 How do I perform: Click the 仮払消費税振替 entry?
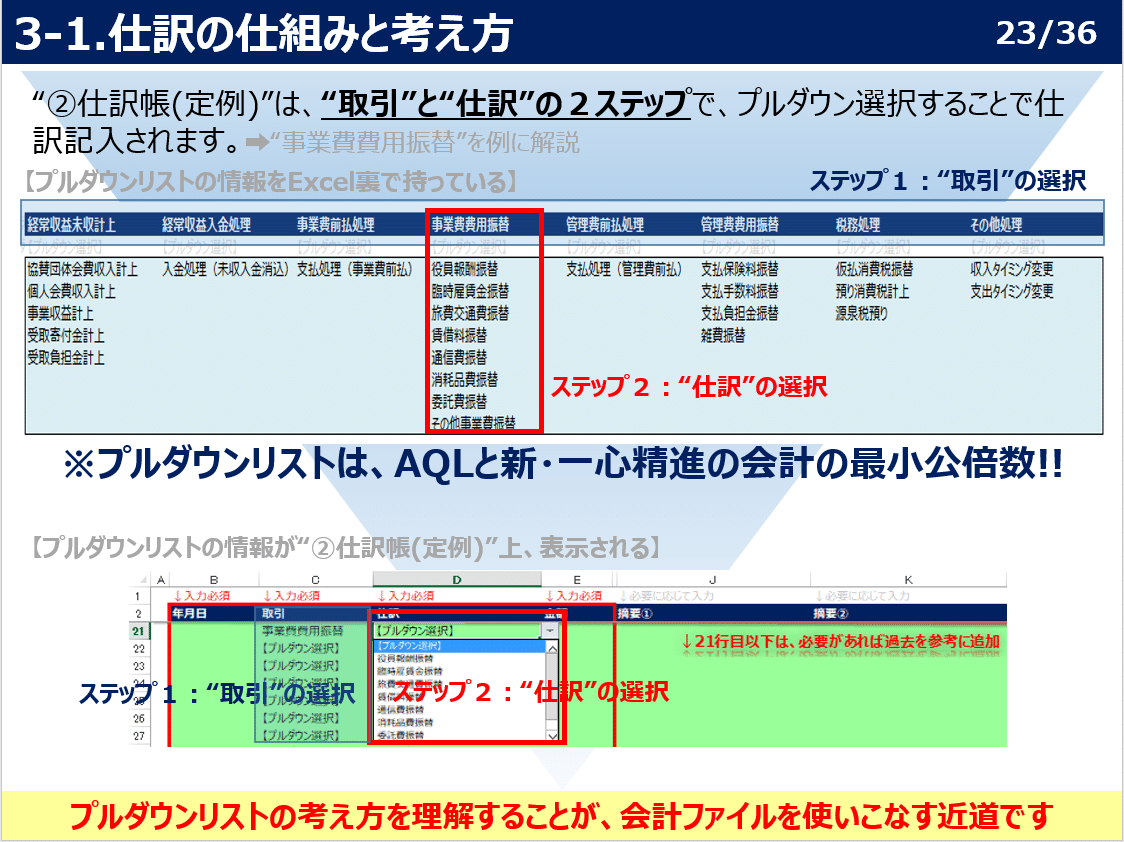(x=875, y=269)
